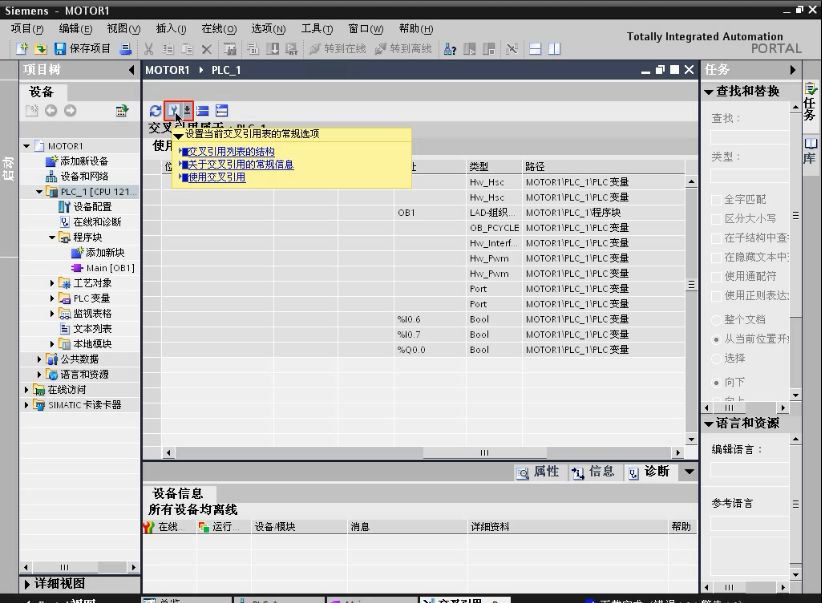Click the cut scissors icon
The width and height of the screenshot is (822, 603).
click(x=149, y=49)
